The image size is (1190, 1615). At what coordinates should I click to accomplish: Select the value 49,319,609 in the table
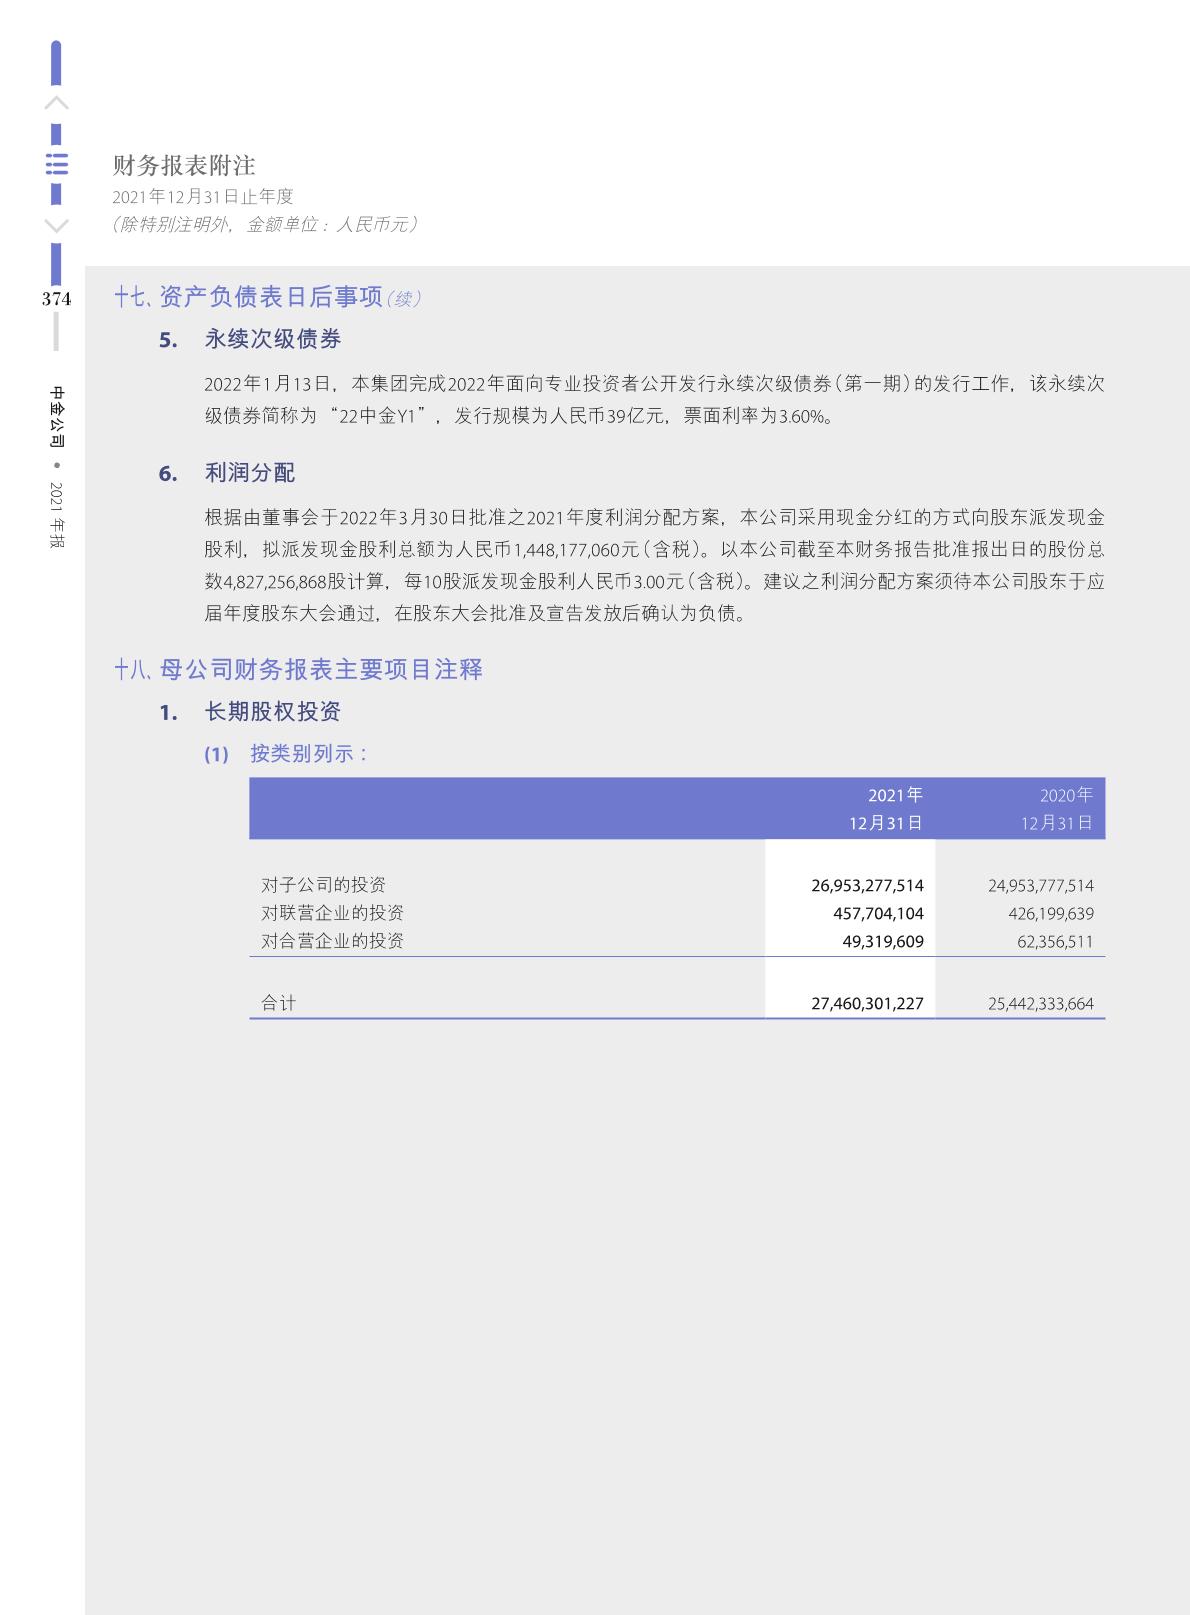883,941
